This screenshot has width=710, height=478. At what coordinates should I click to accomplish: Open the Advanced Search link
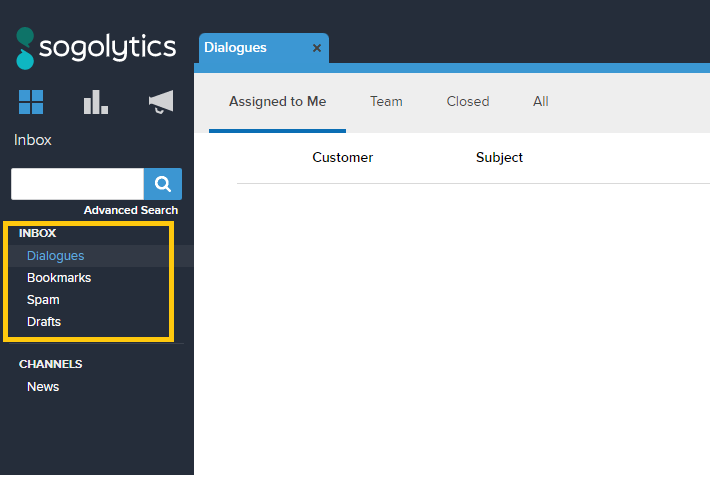point(131,210)
